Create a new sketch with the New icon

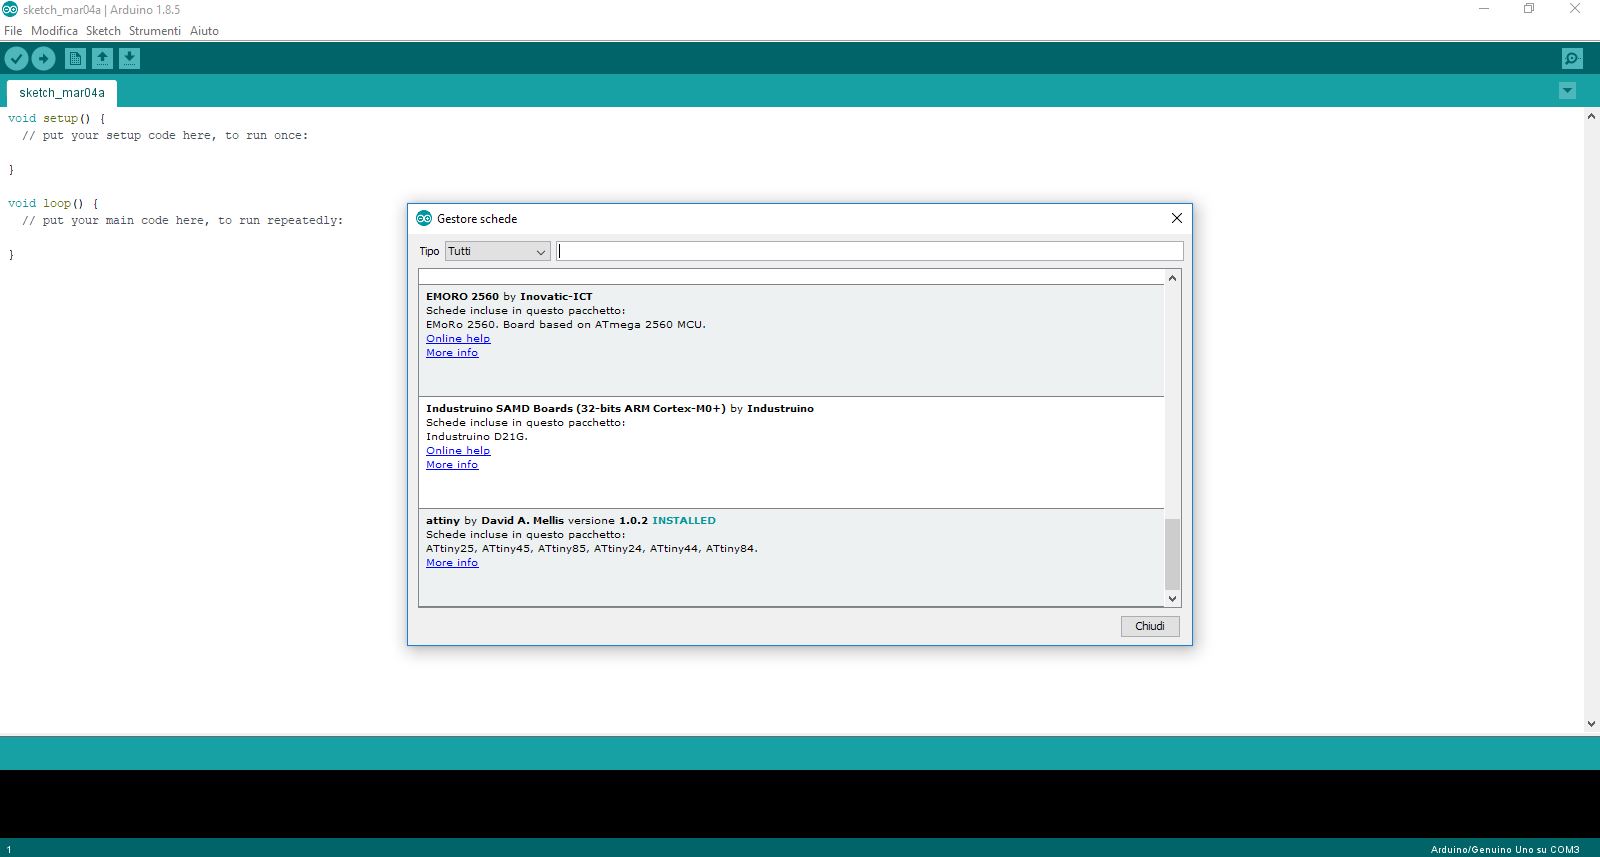click(75, 59)
